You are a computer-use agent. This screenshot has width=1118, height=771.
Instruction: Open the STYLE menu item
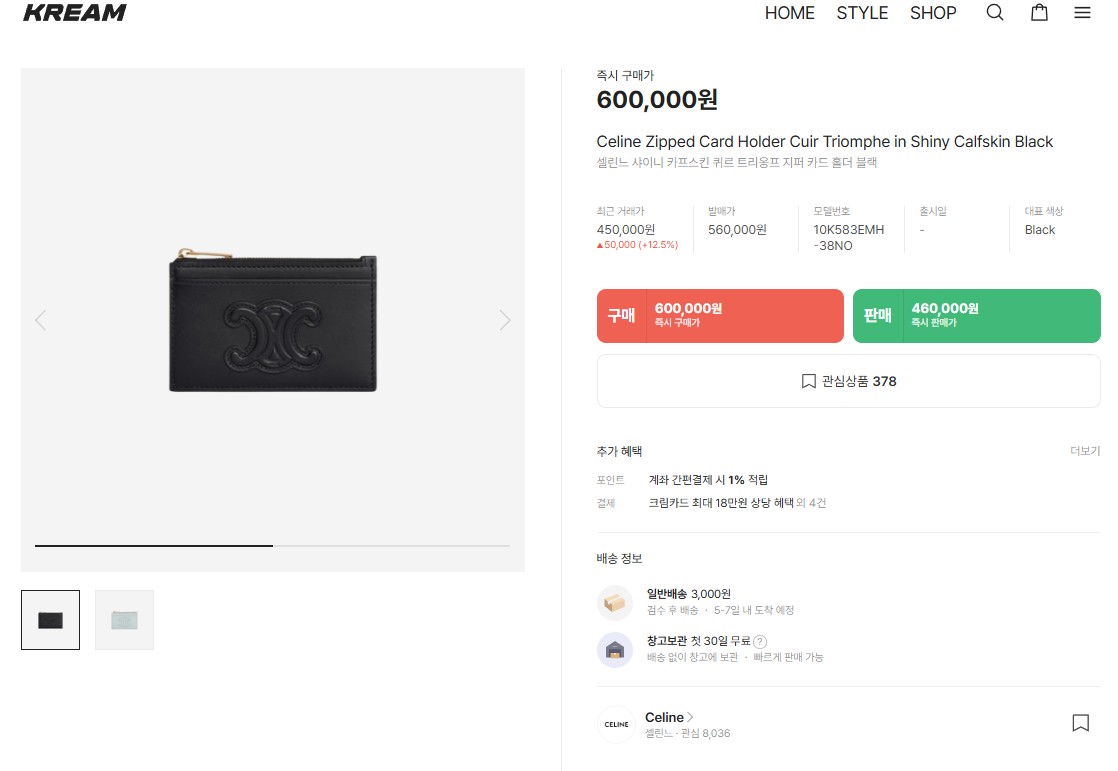862,13
